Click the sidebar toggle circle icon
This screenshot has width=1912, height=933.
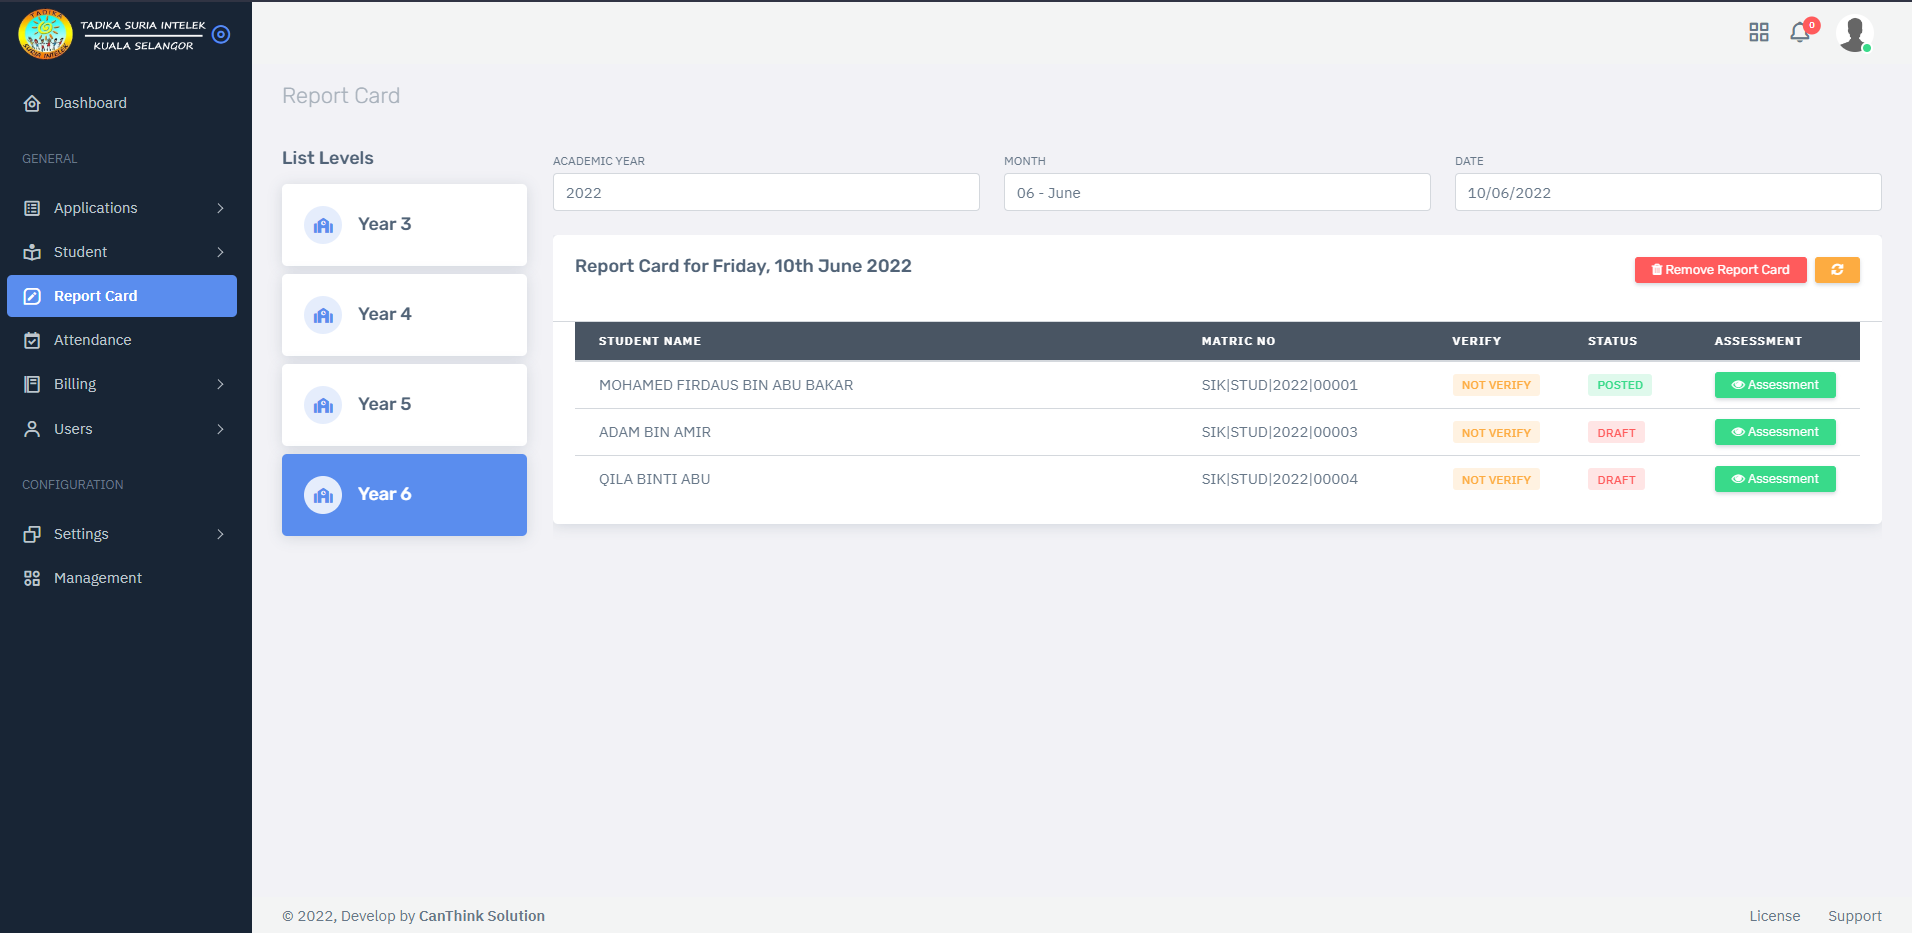tap(222, 35)
